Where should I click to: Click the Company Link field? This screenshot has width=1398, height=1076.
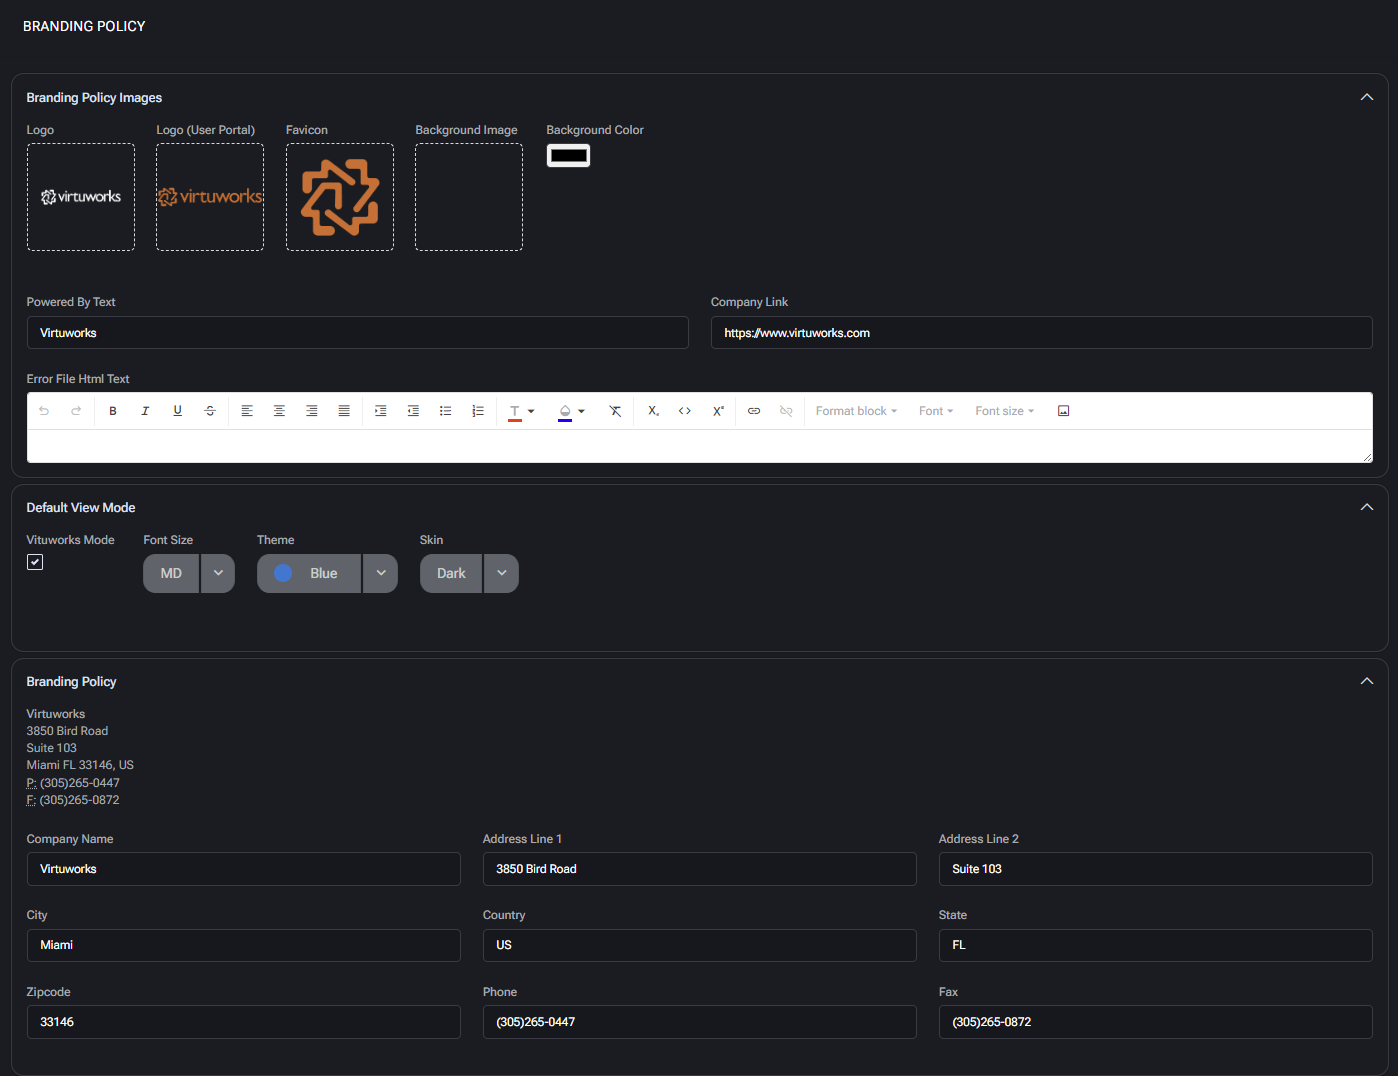[x=1041, y=333]
